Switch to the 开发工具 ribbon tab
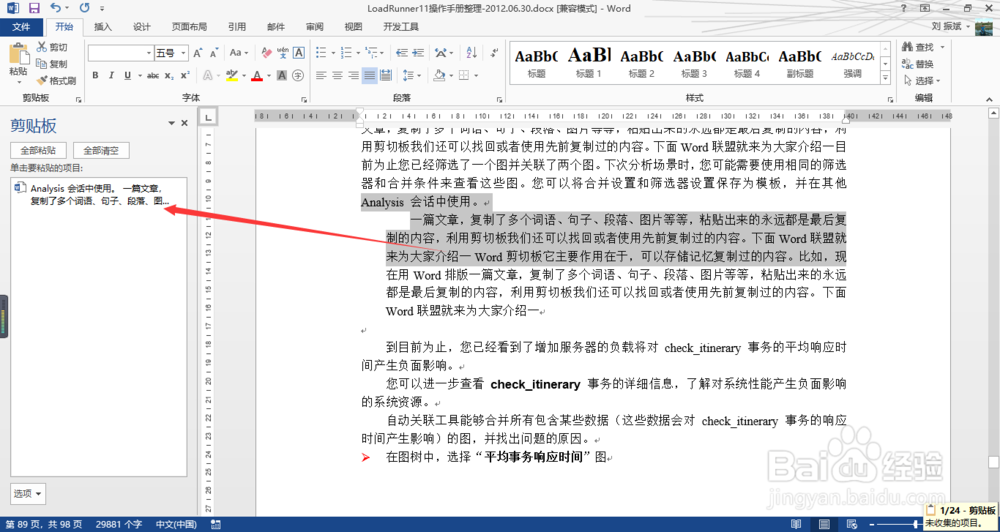Image resolution: width=1000 pixels, height=532 pixels. (x=401, y=27)
